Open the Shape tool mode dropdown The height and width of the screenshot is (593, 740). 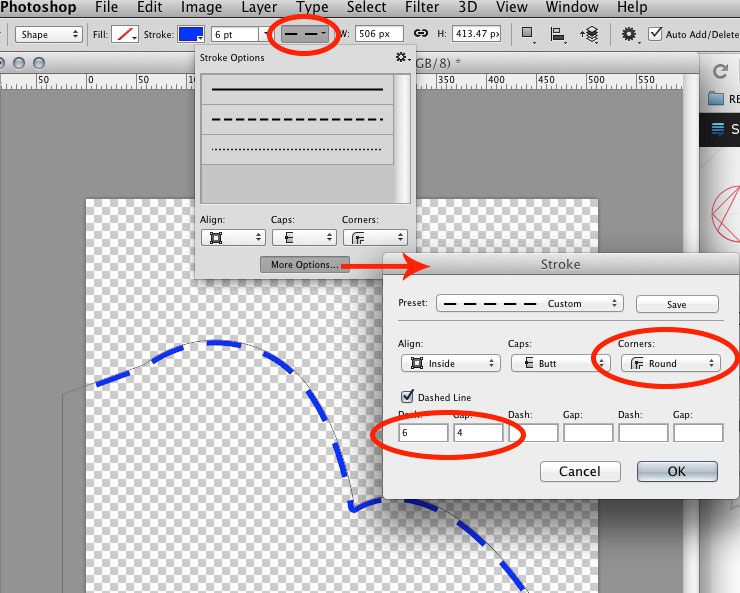pyautogui.click(x=49, y=34)
